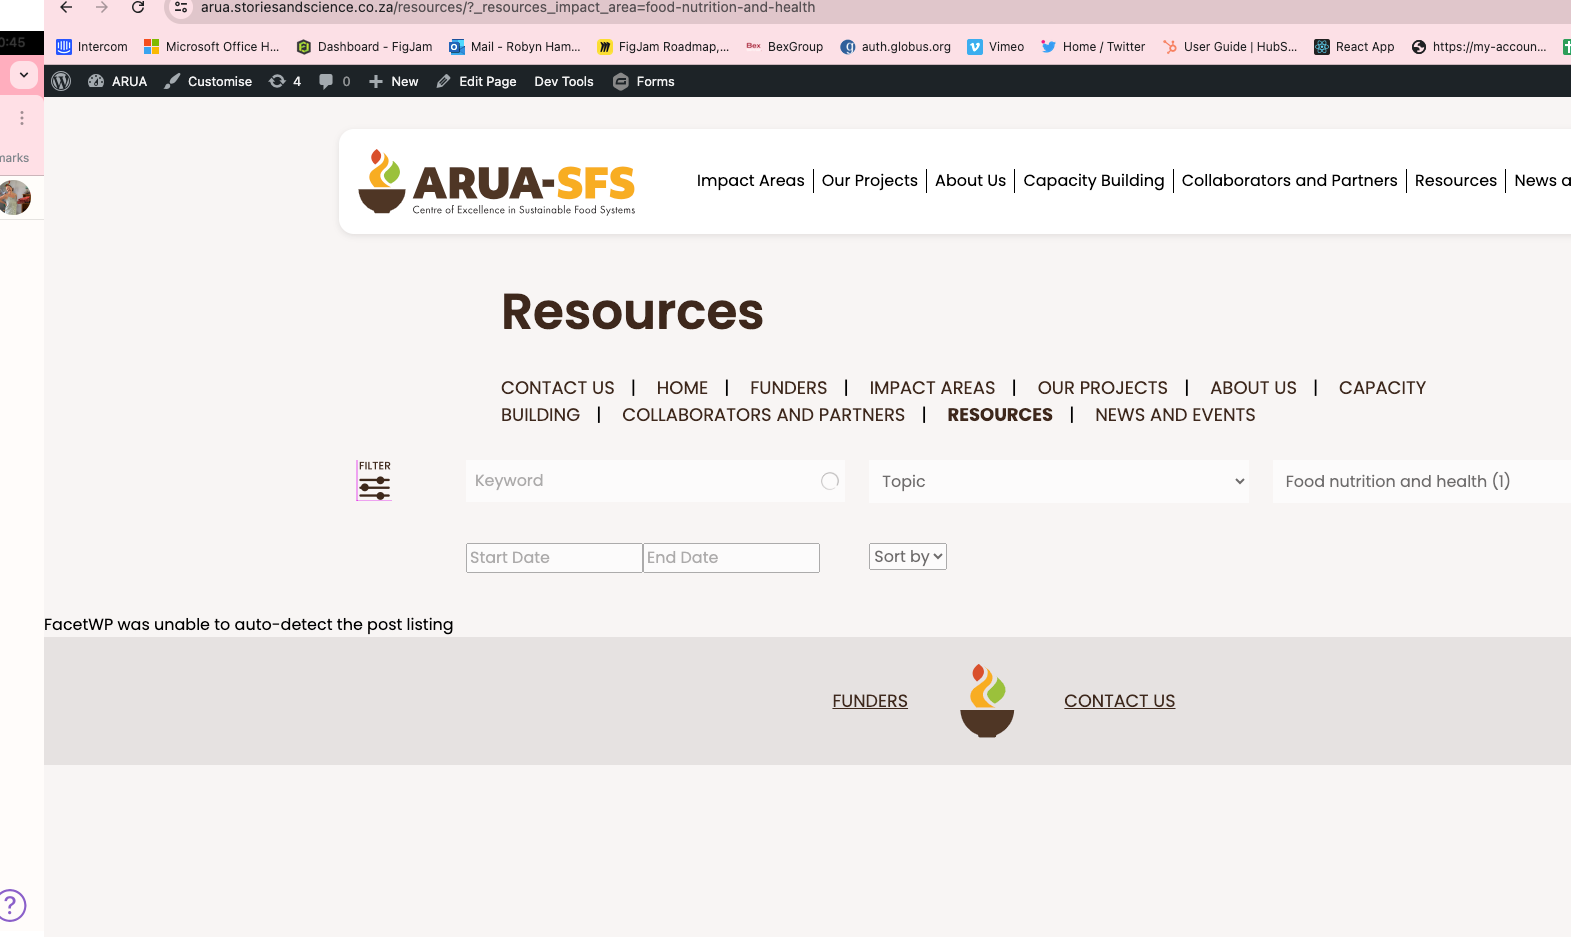Click the WordPress logo in admin bar
The image size is (1571, 937).
click(x=61, y=81)
